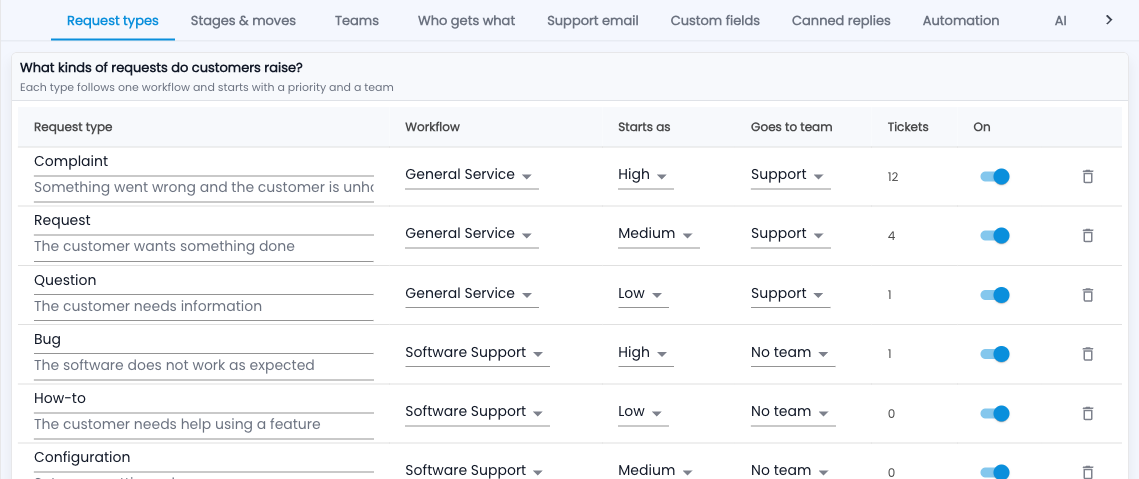The height and width of the screenshot is (479, 1139).
Task: Click the Goes to team header
Action: click(791, 127)
